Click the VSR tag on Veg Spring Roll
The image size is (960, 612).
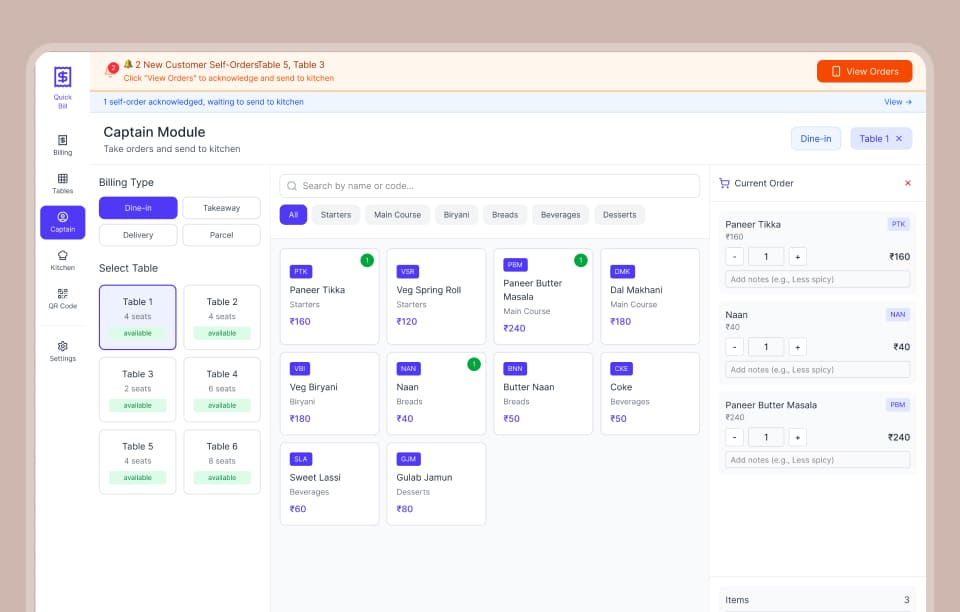(408, 272)
